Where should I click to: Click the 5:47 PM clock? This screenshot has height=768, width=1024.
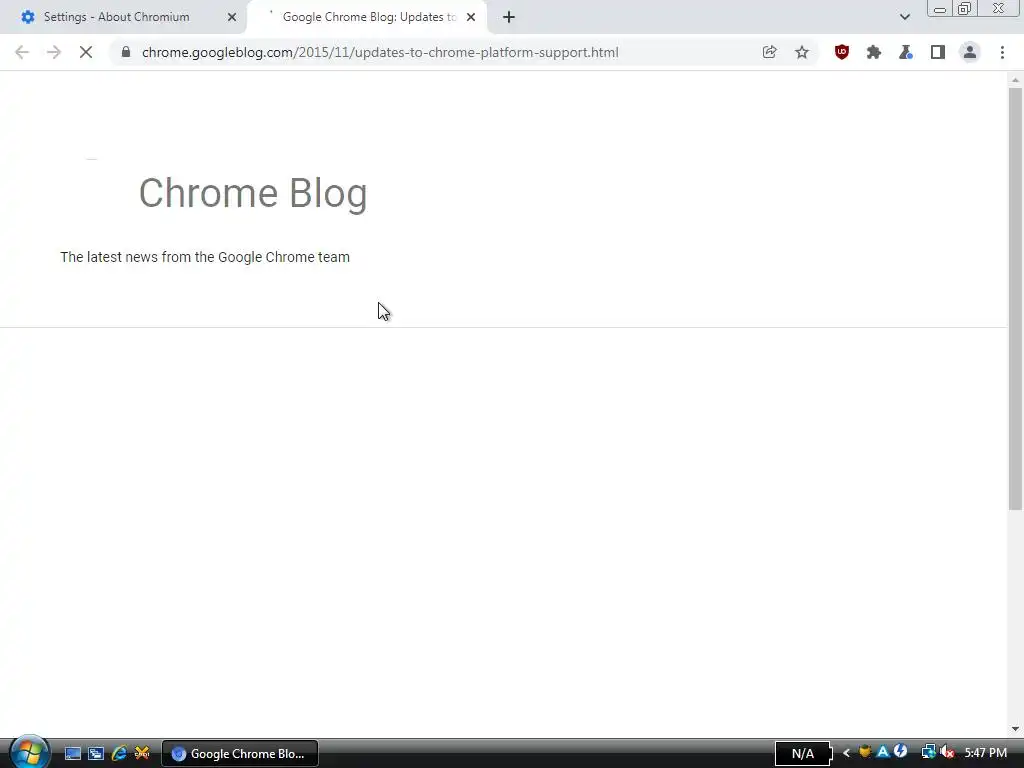985,753
